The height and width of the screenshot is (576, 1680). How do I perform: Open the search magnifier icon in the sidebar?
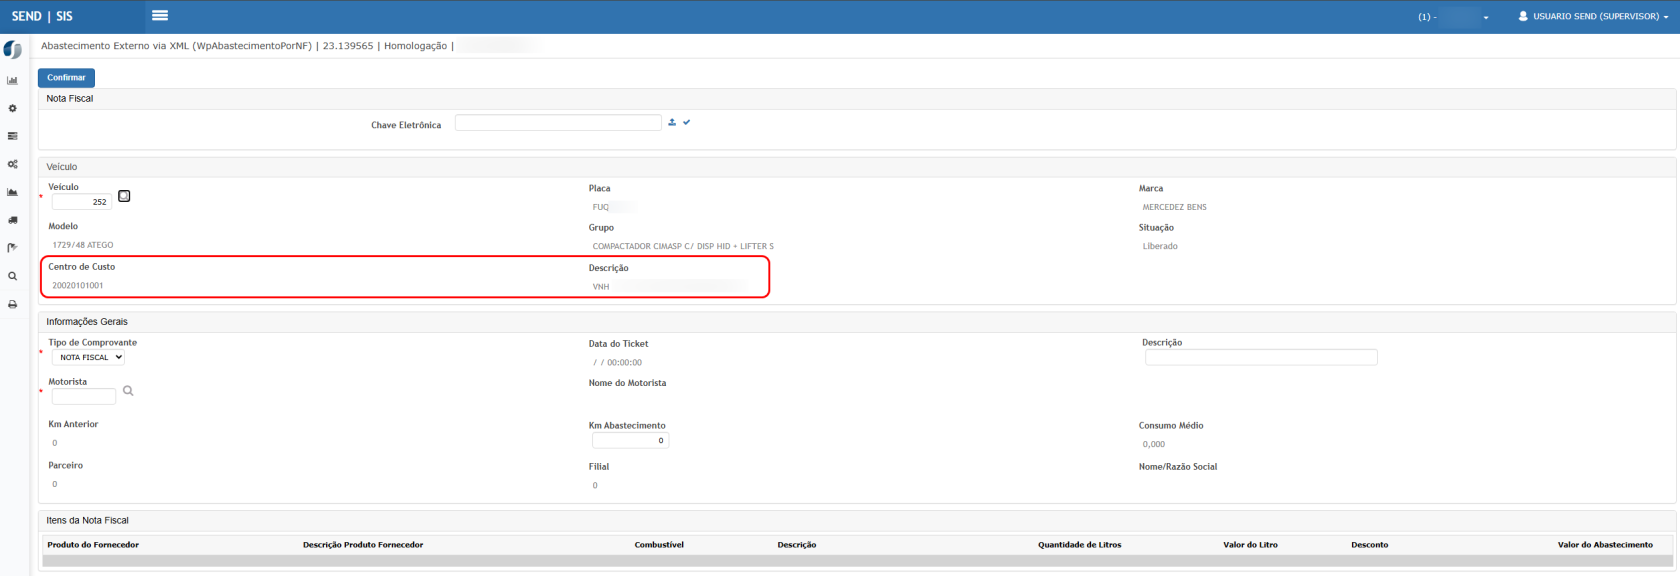pyautogui.click(x=12, y=276)
